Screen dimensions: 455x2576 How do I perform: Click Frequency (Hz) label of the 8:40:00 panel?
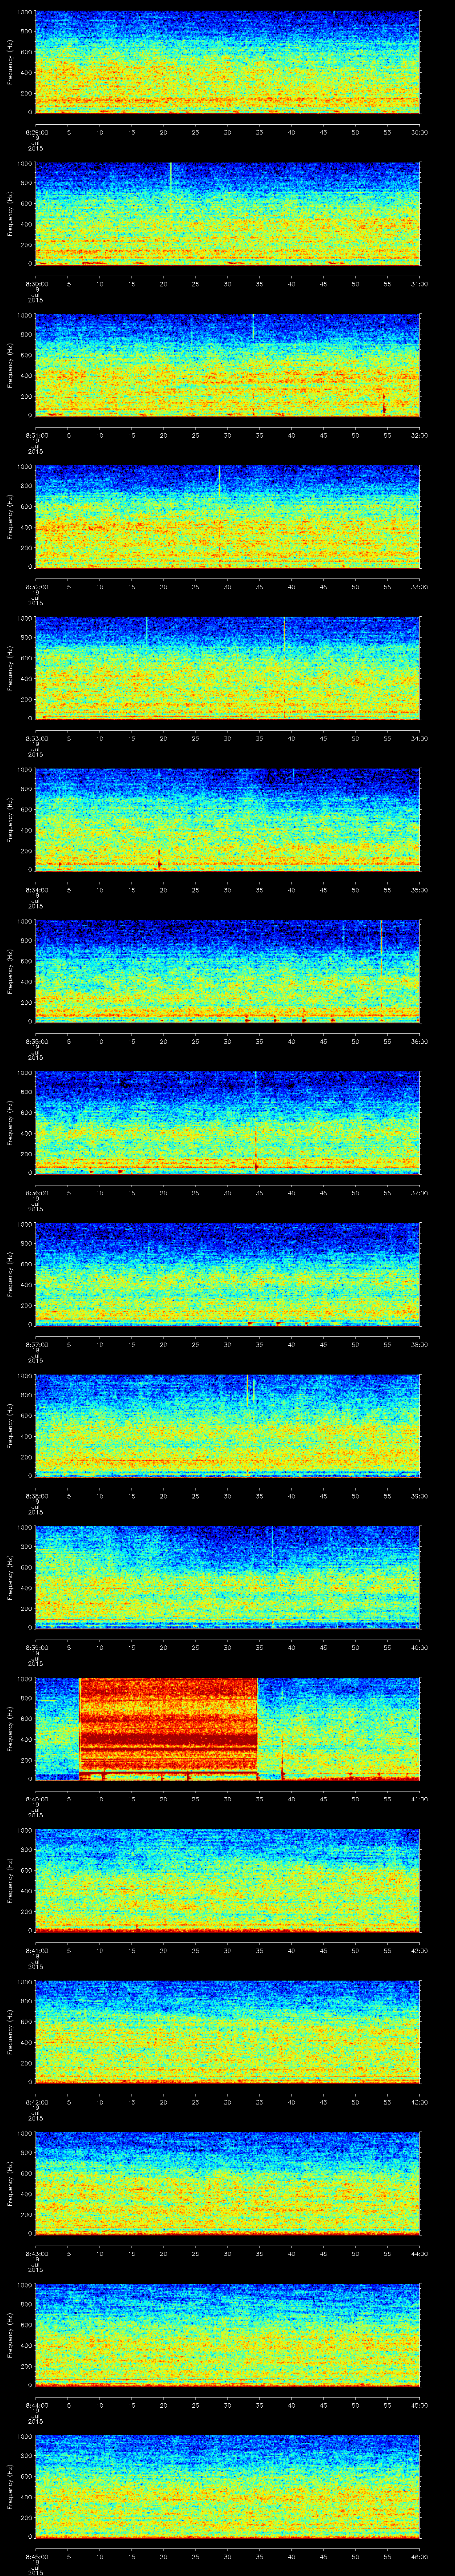10,1729
